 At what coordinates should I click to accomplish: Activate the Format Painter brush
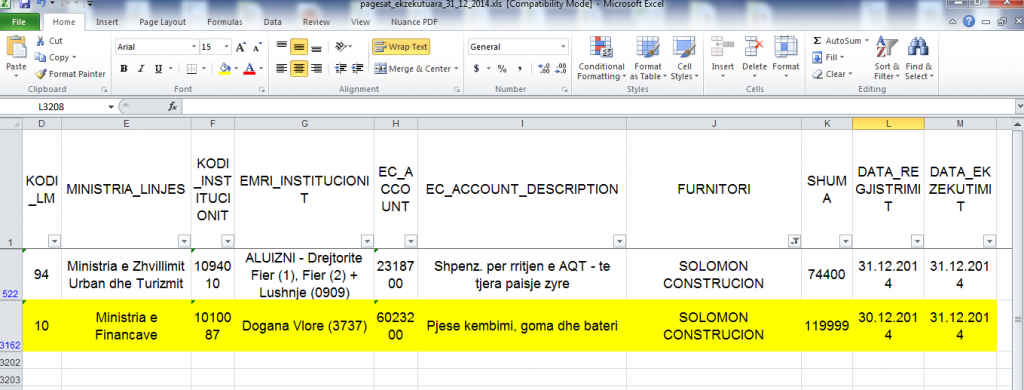(71, 74)
